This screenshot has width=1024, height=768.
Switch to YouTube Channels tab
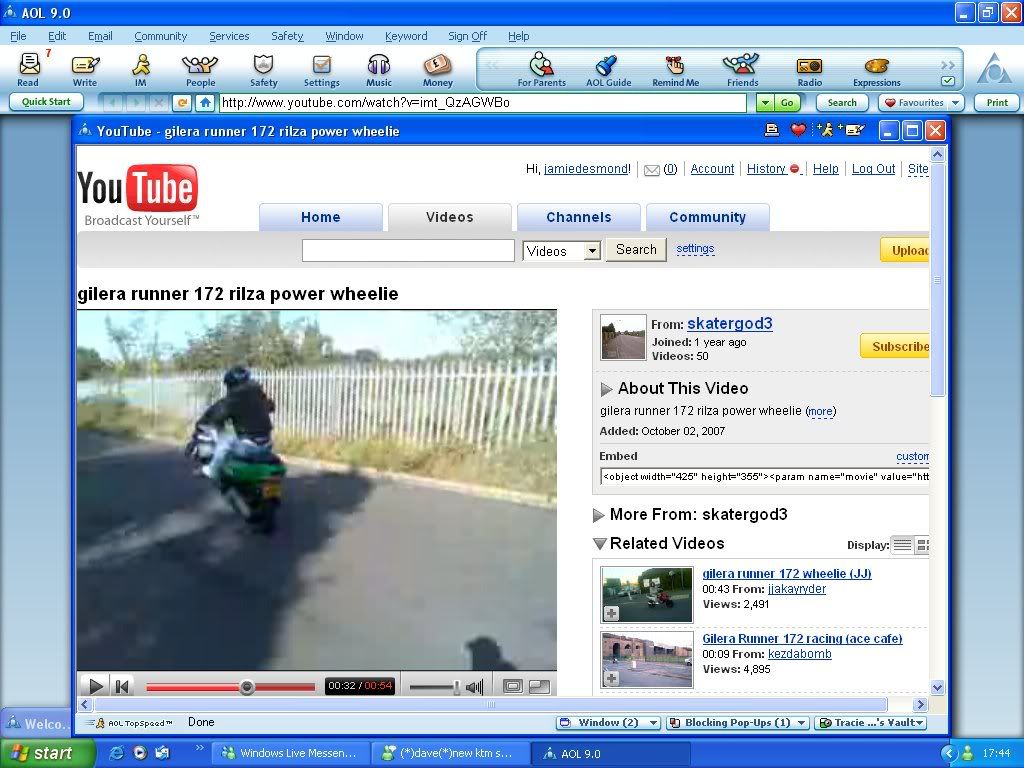pyautogui.click(x=579, y=217)
